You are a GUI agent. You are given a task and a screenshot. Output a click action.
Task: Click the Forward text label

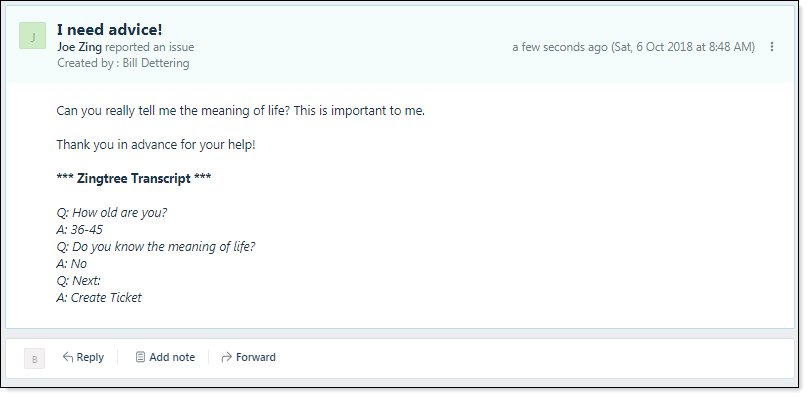coord(256,357)
